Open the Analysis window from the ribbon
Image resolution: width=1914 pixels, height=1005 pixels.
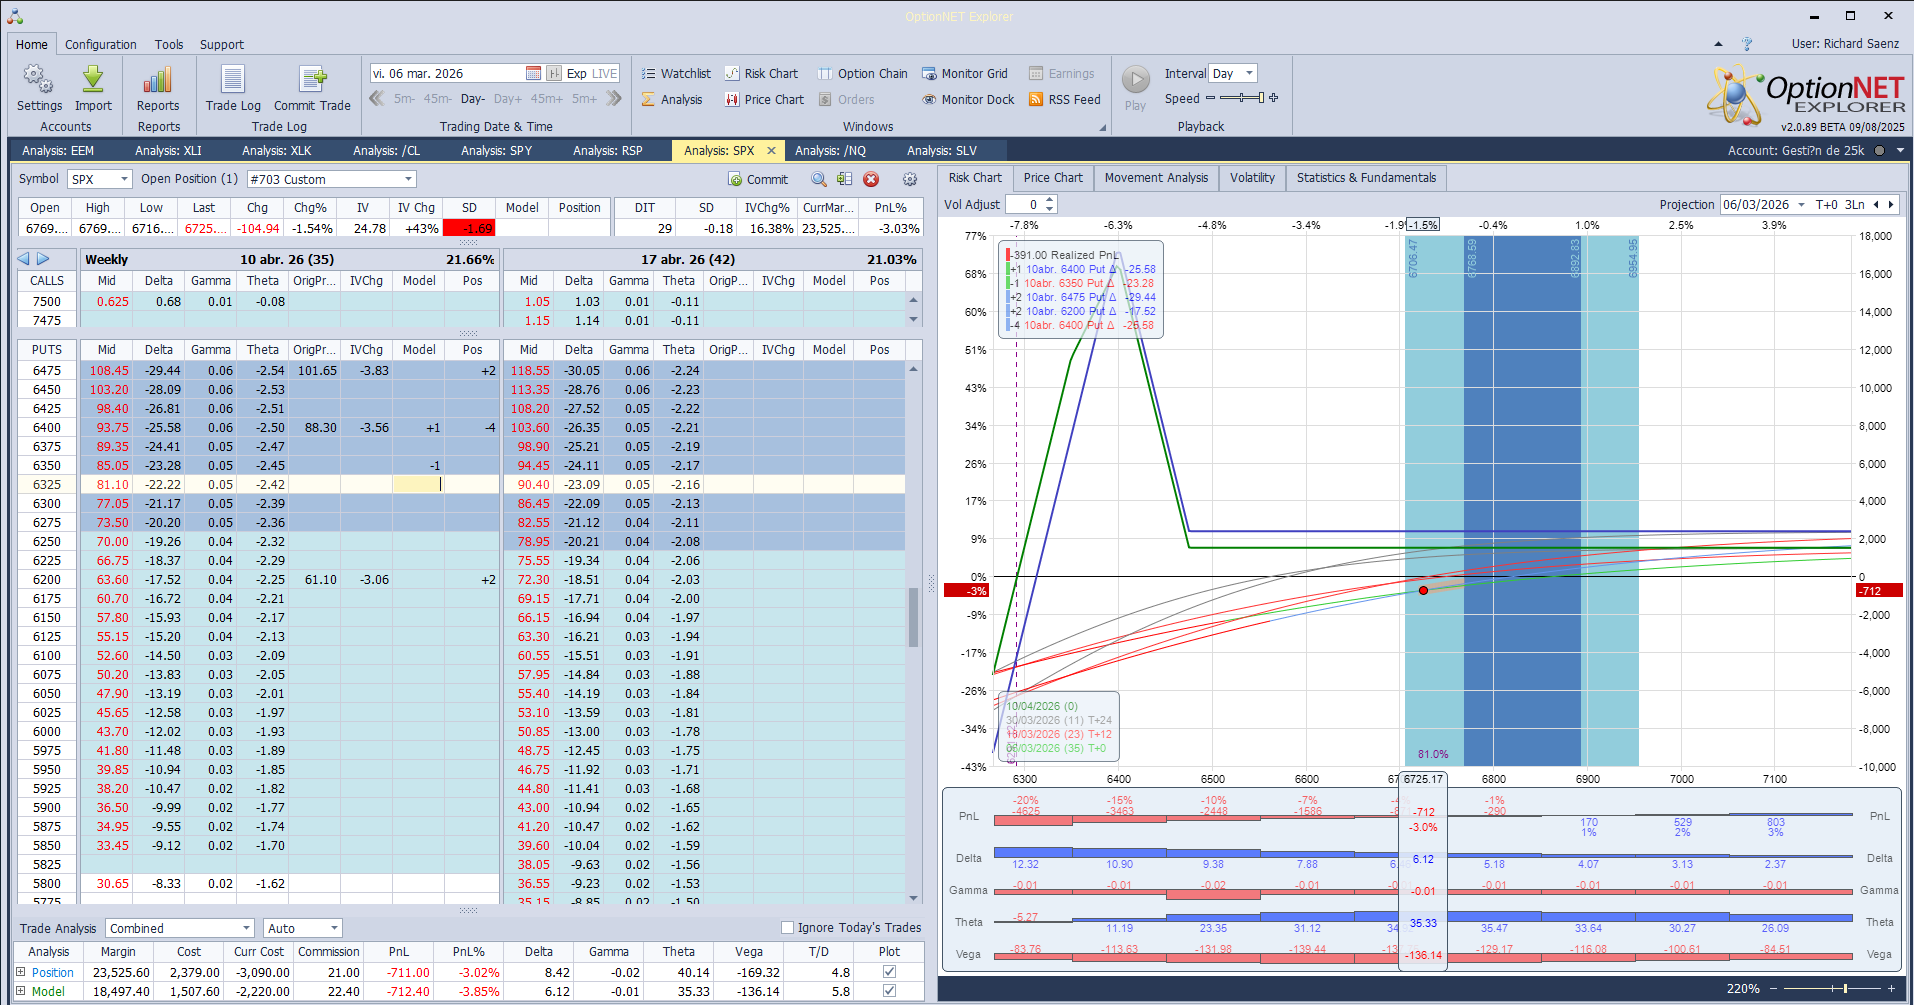tap(672, 99)
